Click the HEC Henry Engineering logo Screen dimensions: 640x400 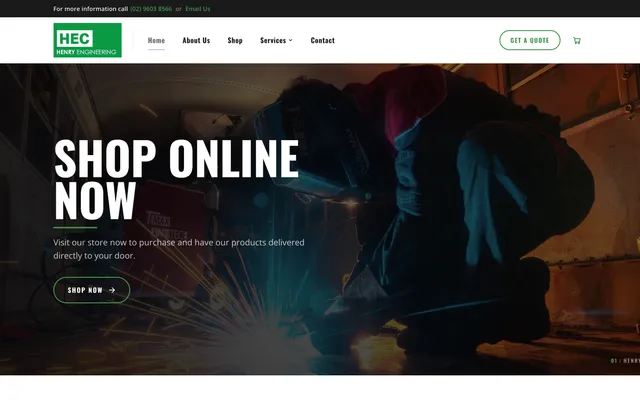pos(87,40)
